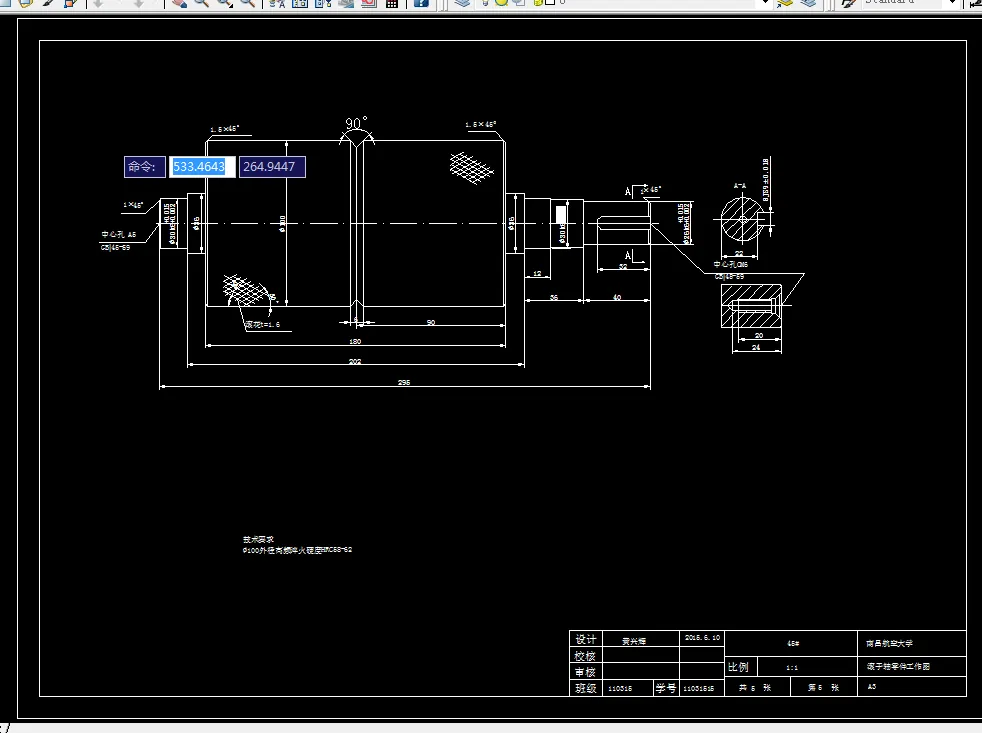The width and height of the screenshot is (982, 733).
Task: Expand the layer list dropdown arrow
Action: click(x=765, y=3)
